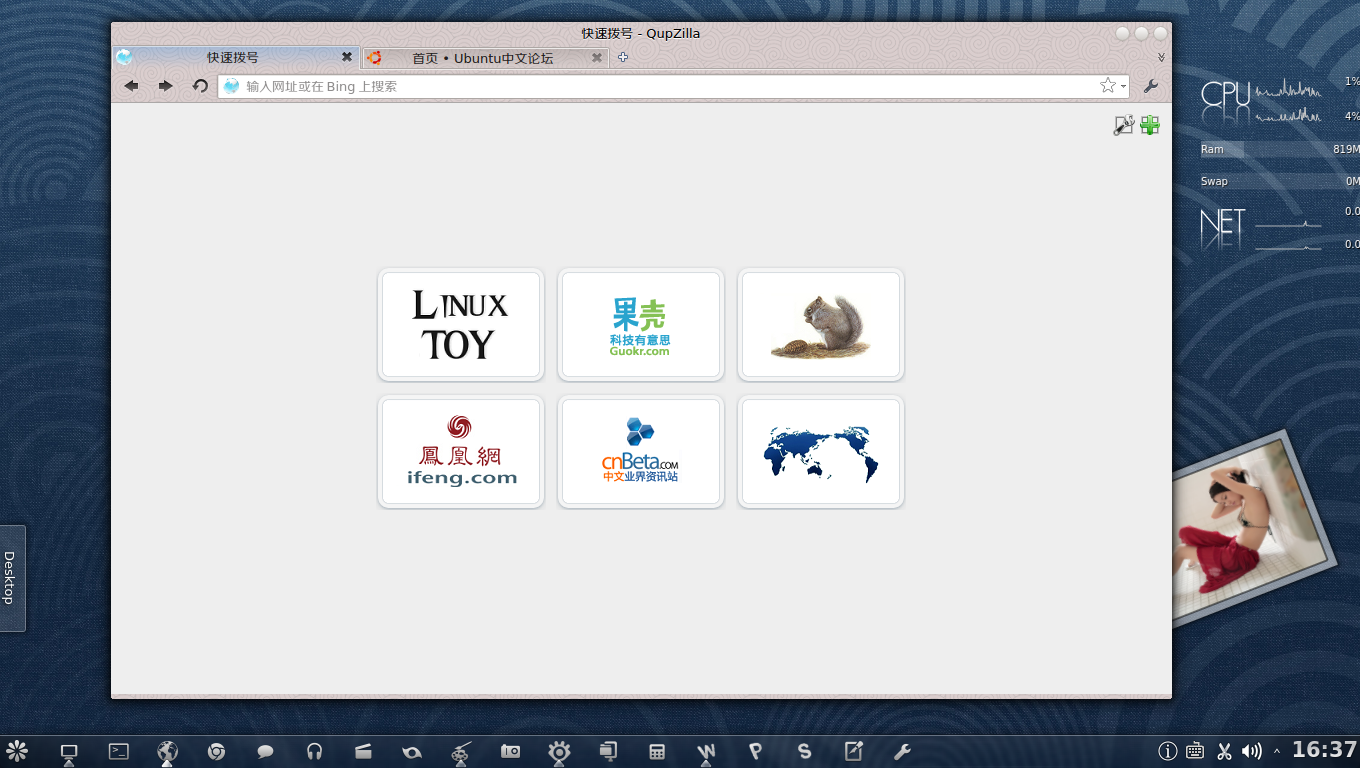This screenshot has height=768, width=1360.
Task: Open the chat bubble taskbar icon
Action: click(x=265, y=751)
